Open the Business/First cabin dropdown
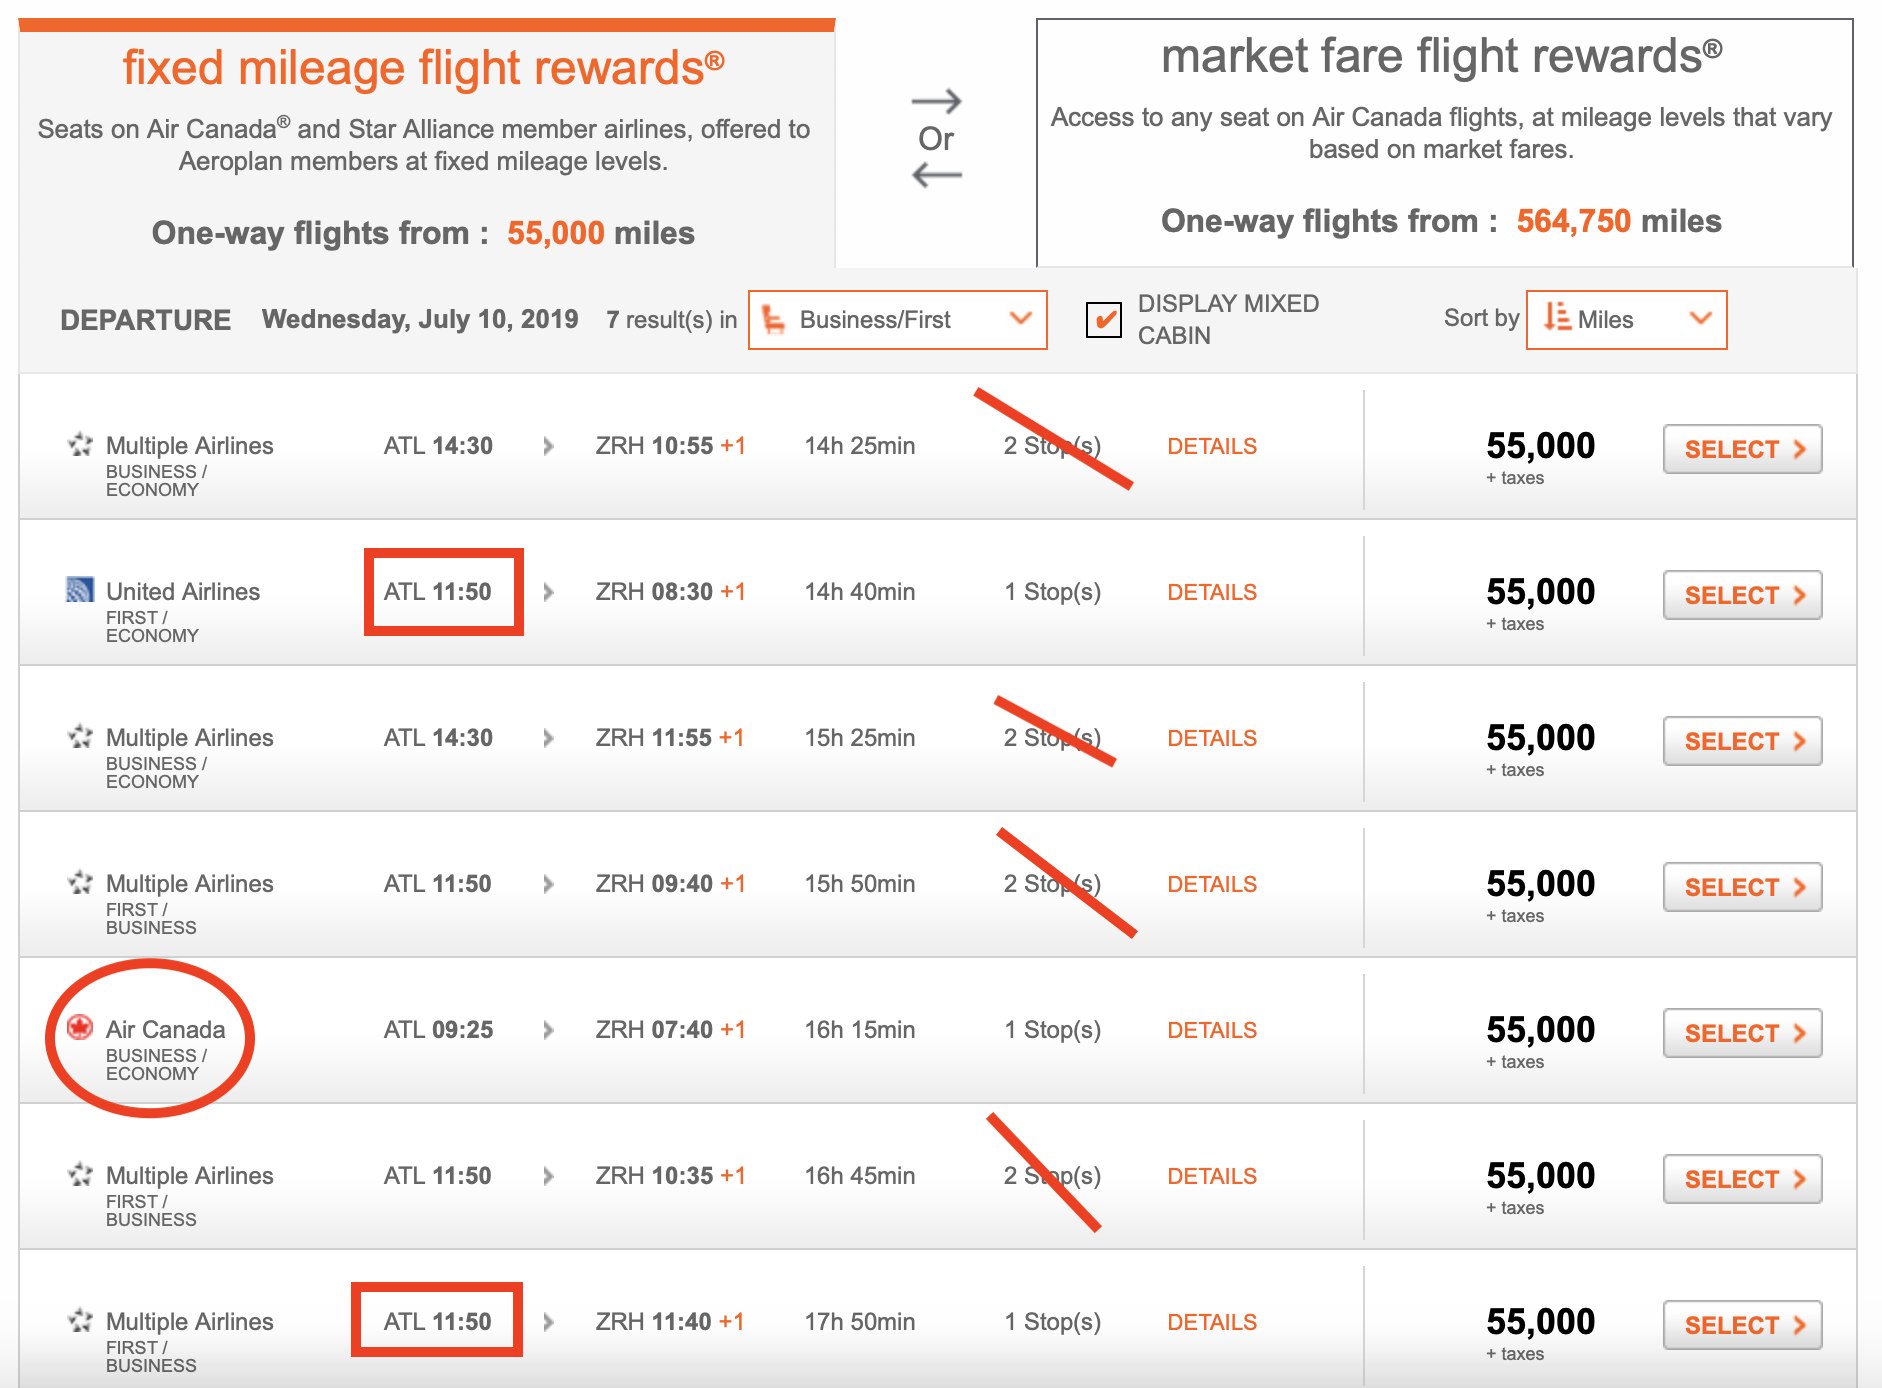This screenshot has height=1388, width=1882. (x=897, y=320)
